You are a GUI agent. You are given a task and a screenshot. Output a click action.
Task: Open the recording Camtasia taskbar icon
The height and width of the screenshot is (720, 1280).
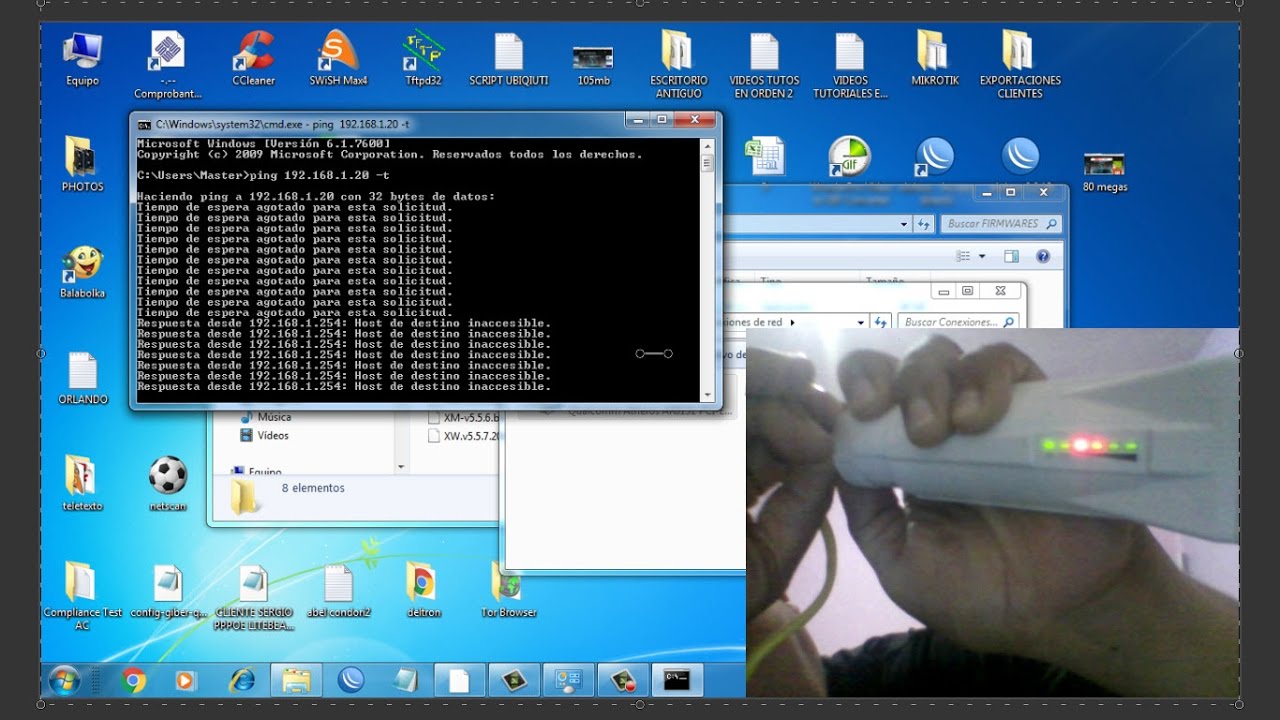point(623,681)
